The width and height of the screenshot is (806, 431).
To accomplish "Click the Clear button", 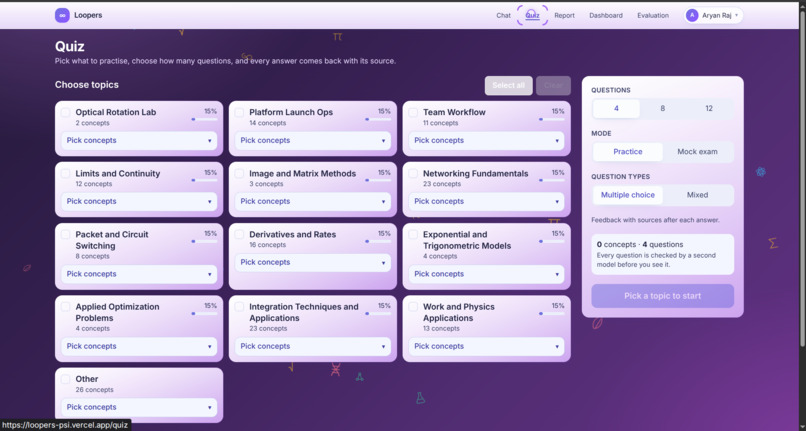I will 553,85.
